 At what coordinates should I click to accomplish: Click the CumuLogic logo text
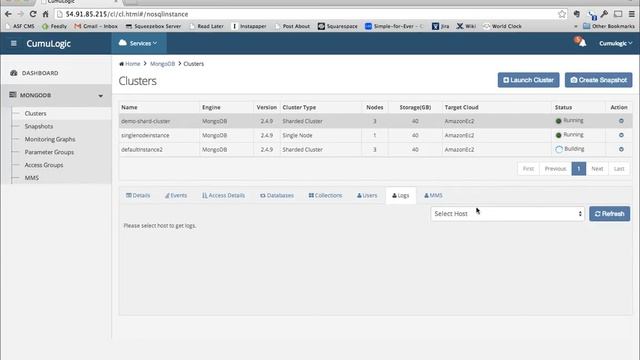point(49,43)
